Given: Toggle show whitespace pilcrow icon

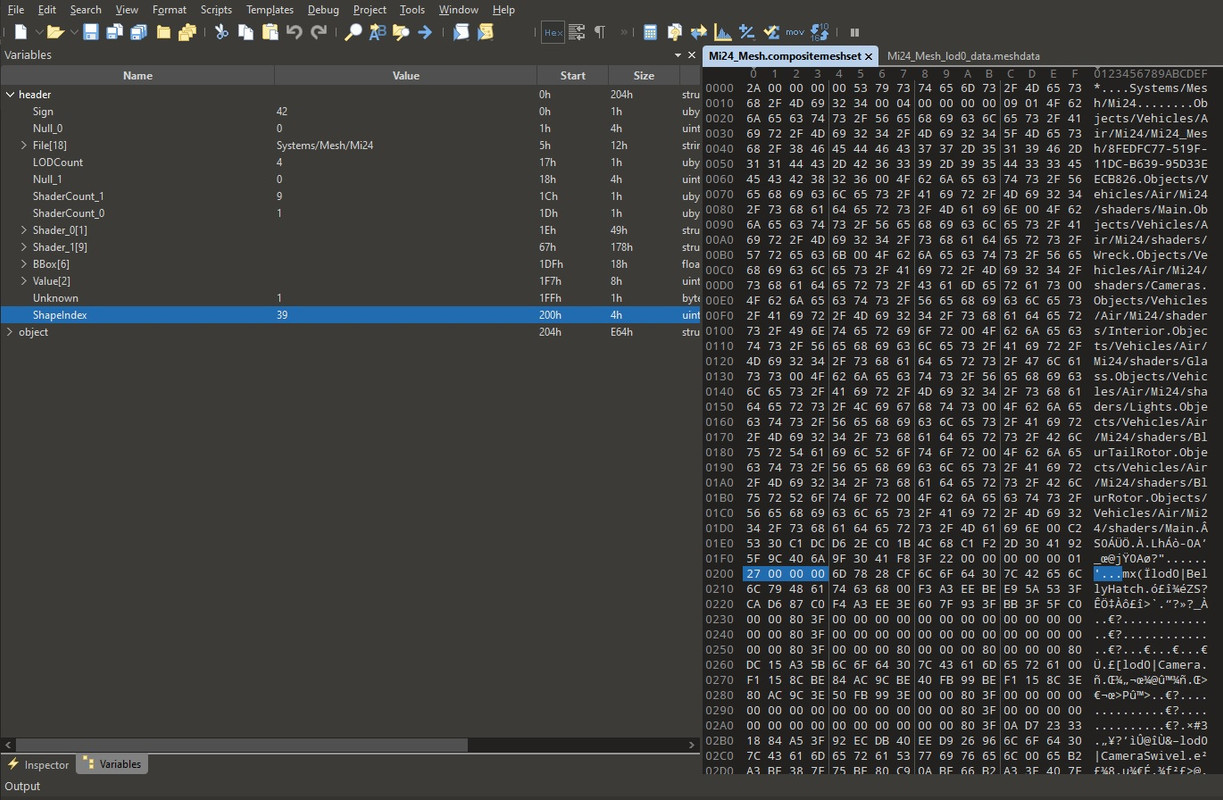Looking at the screenshot, I should 600,32.
